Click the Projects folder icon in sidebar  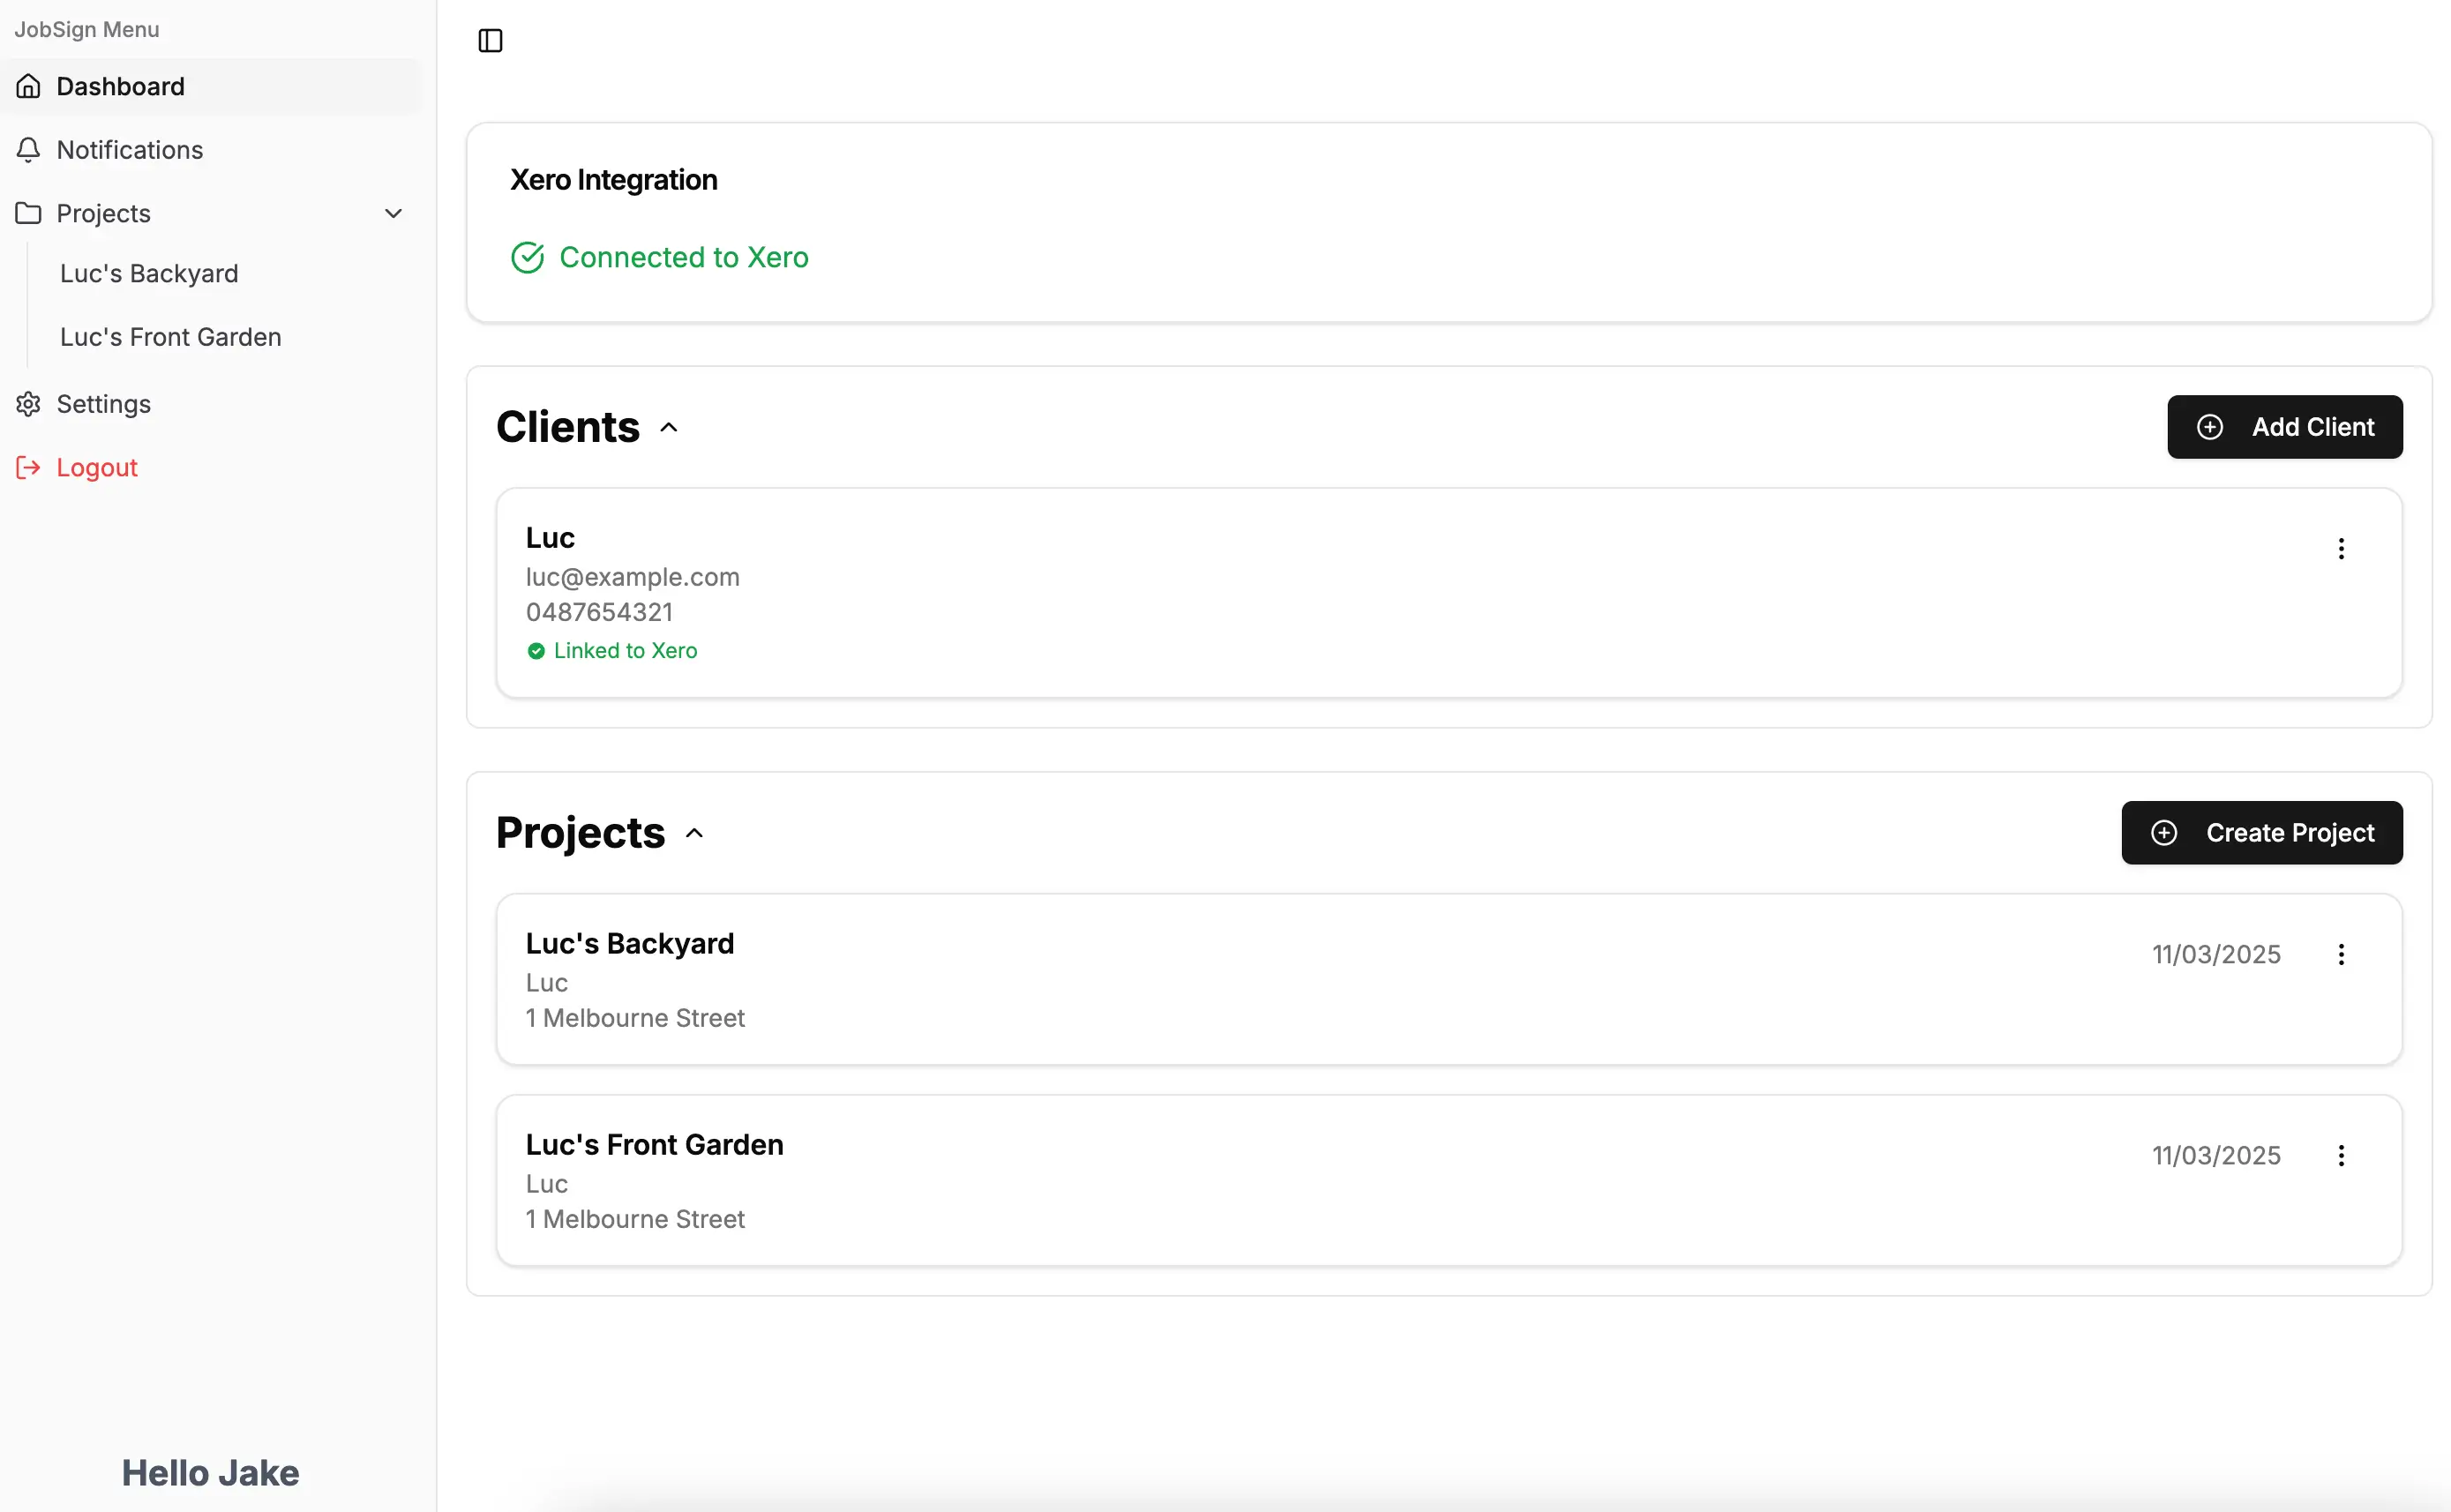click(x=28, y=213)
